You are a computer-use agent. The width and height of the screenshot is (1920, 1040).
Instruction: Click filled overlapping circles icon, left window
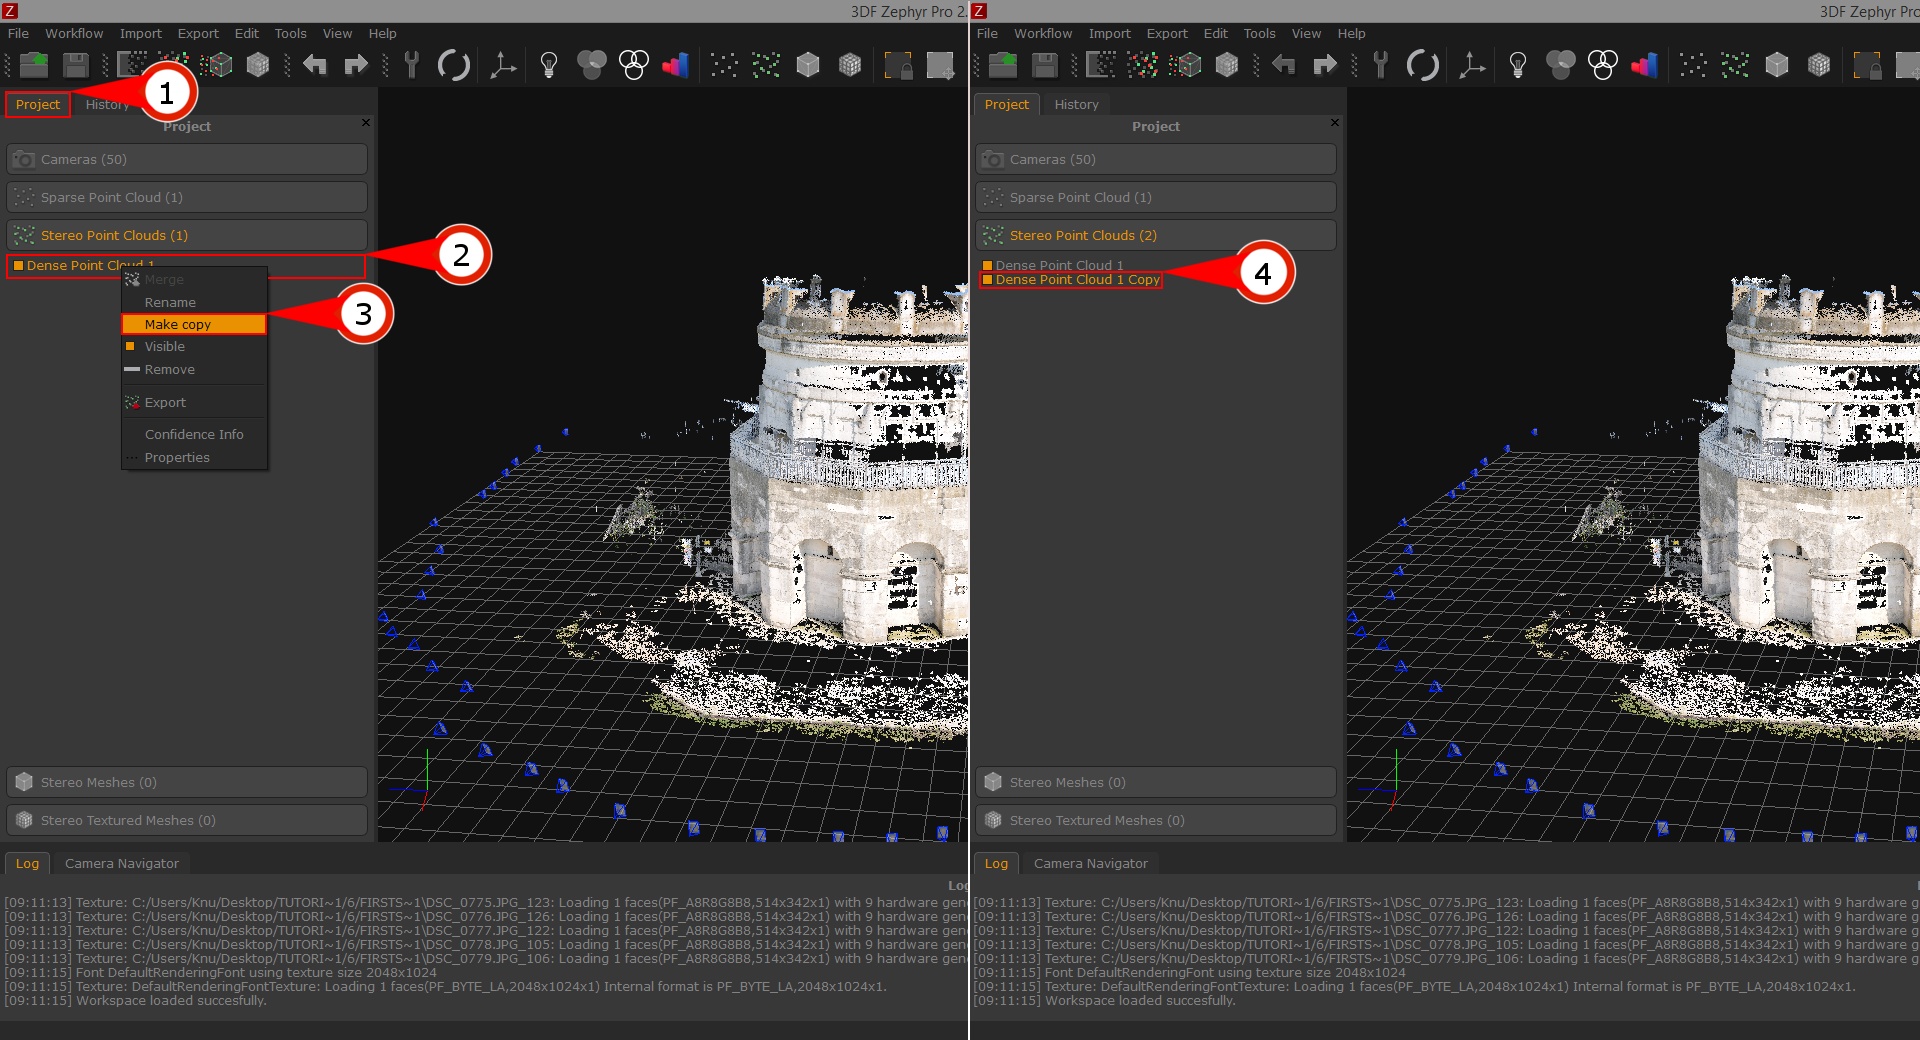(591, 65)
